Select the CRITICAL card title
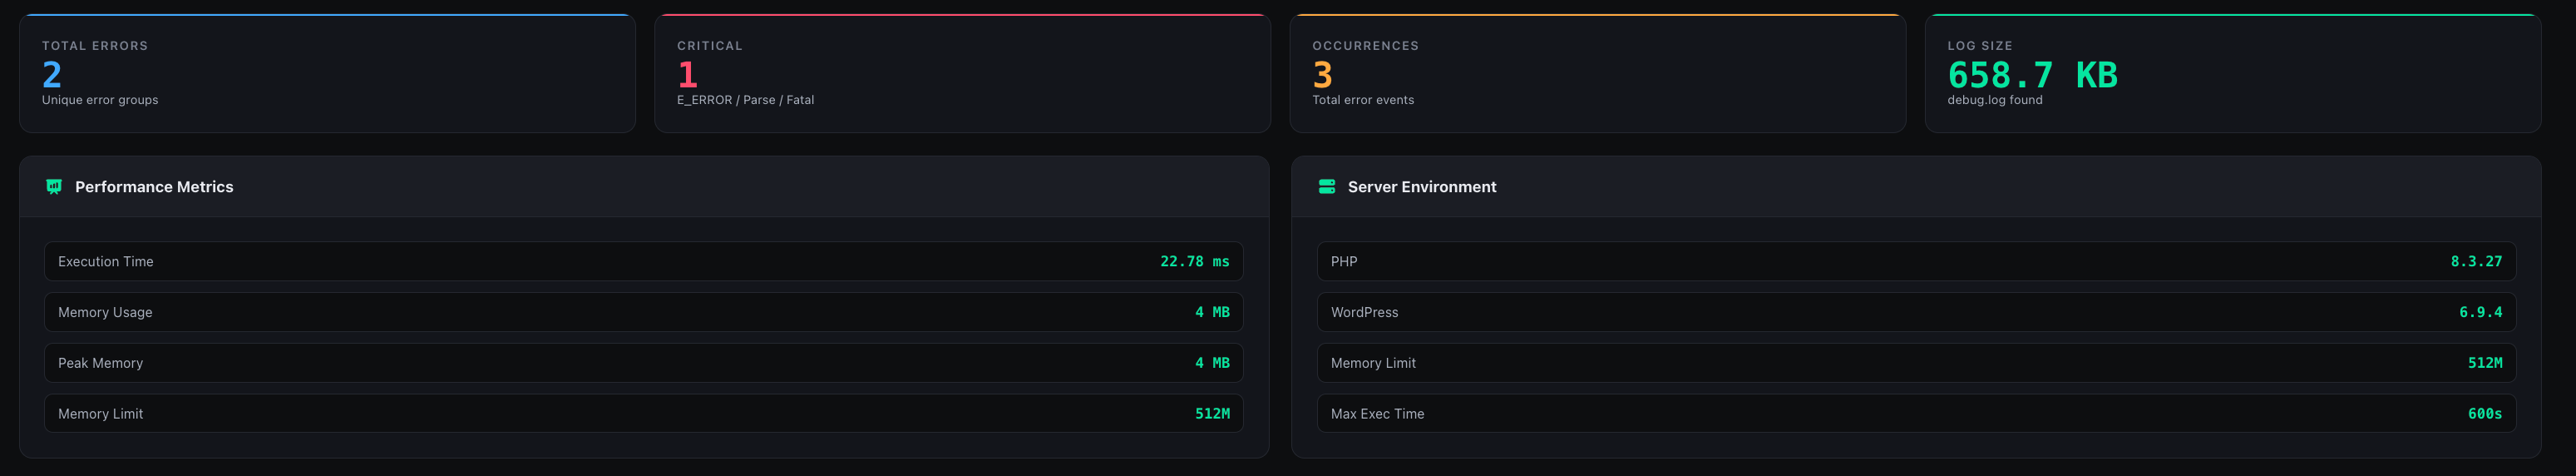Image resolution: width=2576 pixels, height=476 pixels. coord(710,46)
